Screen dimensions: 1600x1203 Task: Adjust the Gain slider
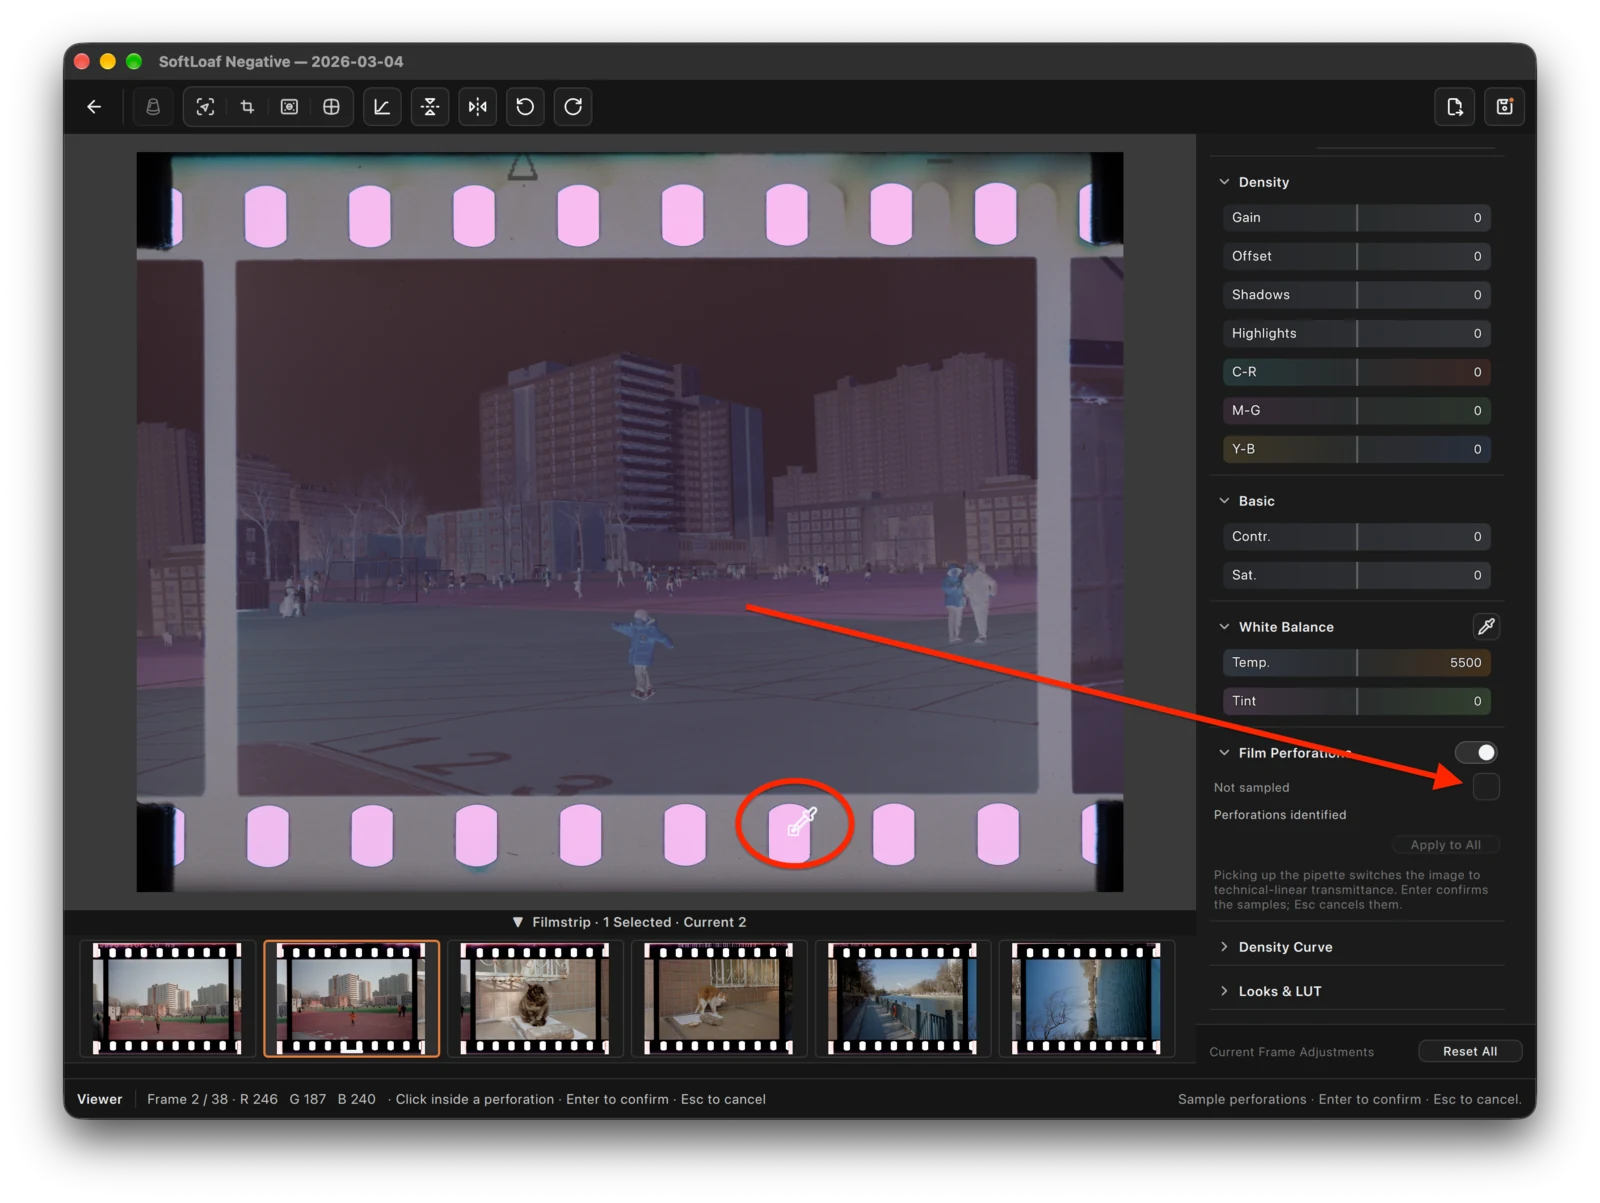tap(1356, 218)
